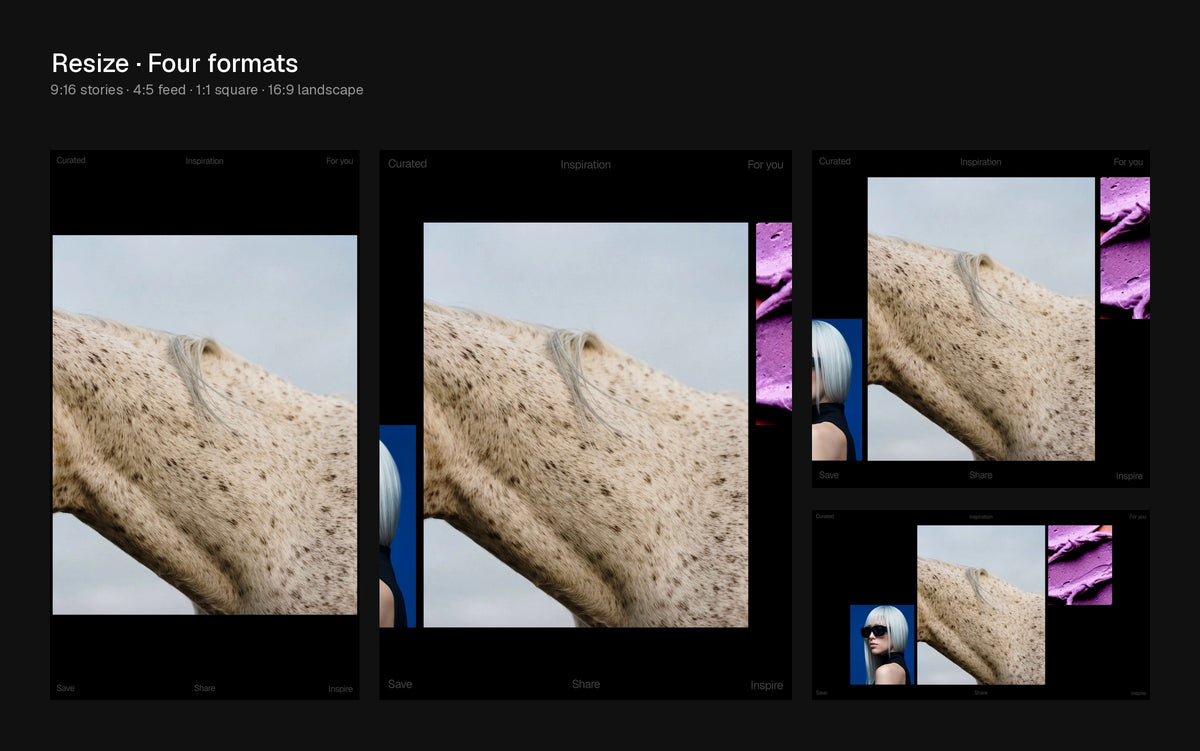Screen dimensions: 1200x751
Task: Open blue portrait image in the feed frame
Action: click(397, 526)
